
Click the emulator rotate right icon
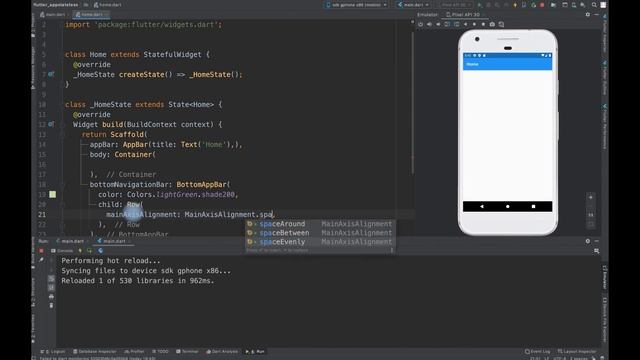click(x=456, y=24)
